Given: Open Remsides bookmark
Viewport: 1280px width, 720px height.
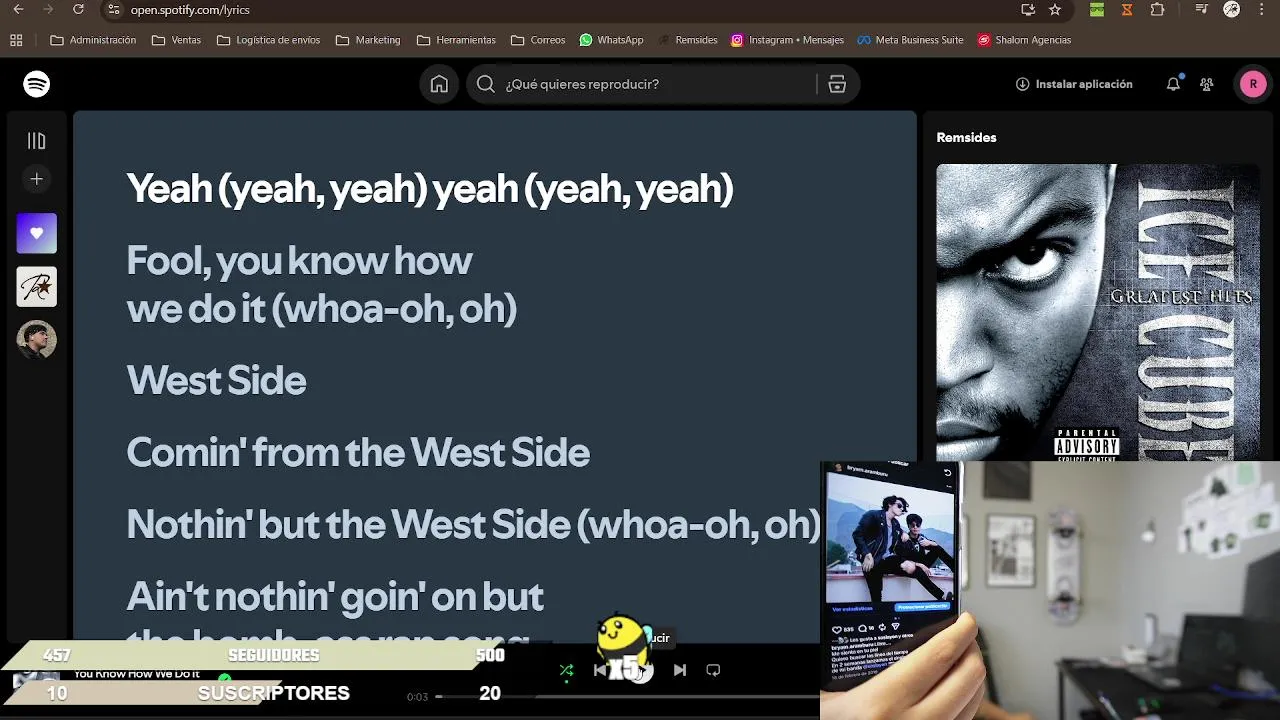Looking at the screenshot, I should tap(687, 40).
